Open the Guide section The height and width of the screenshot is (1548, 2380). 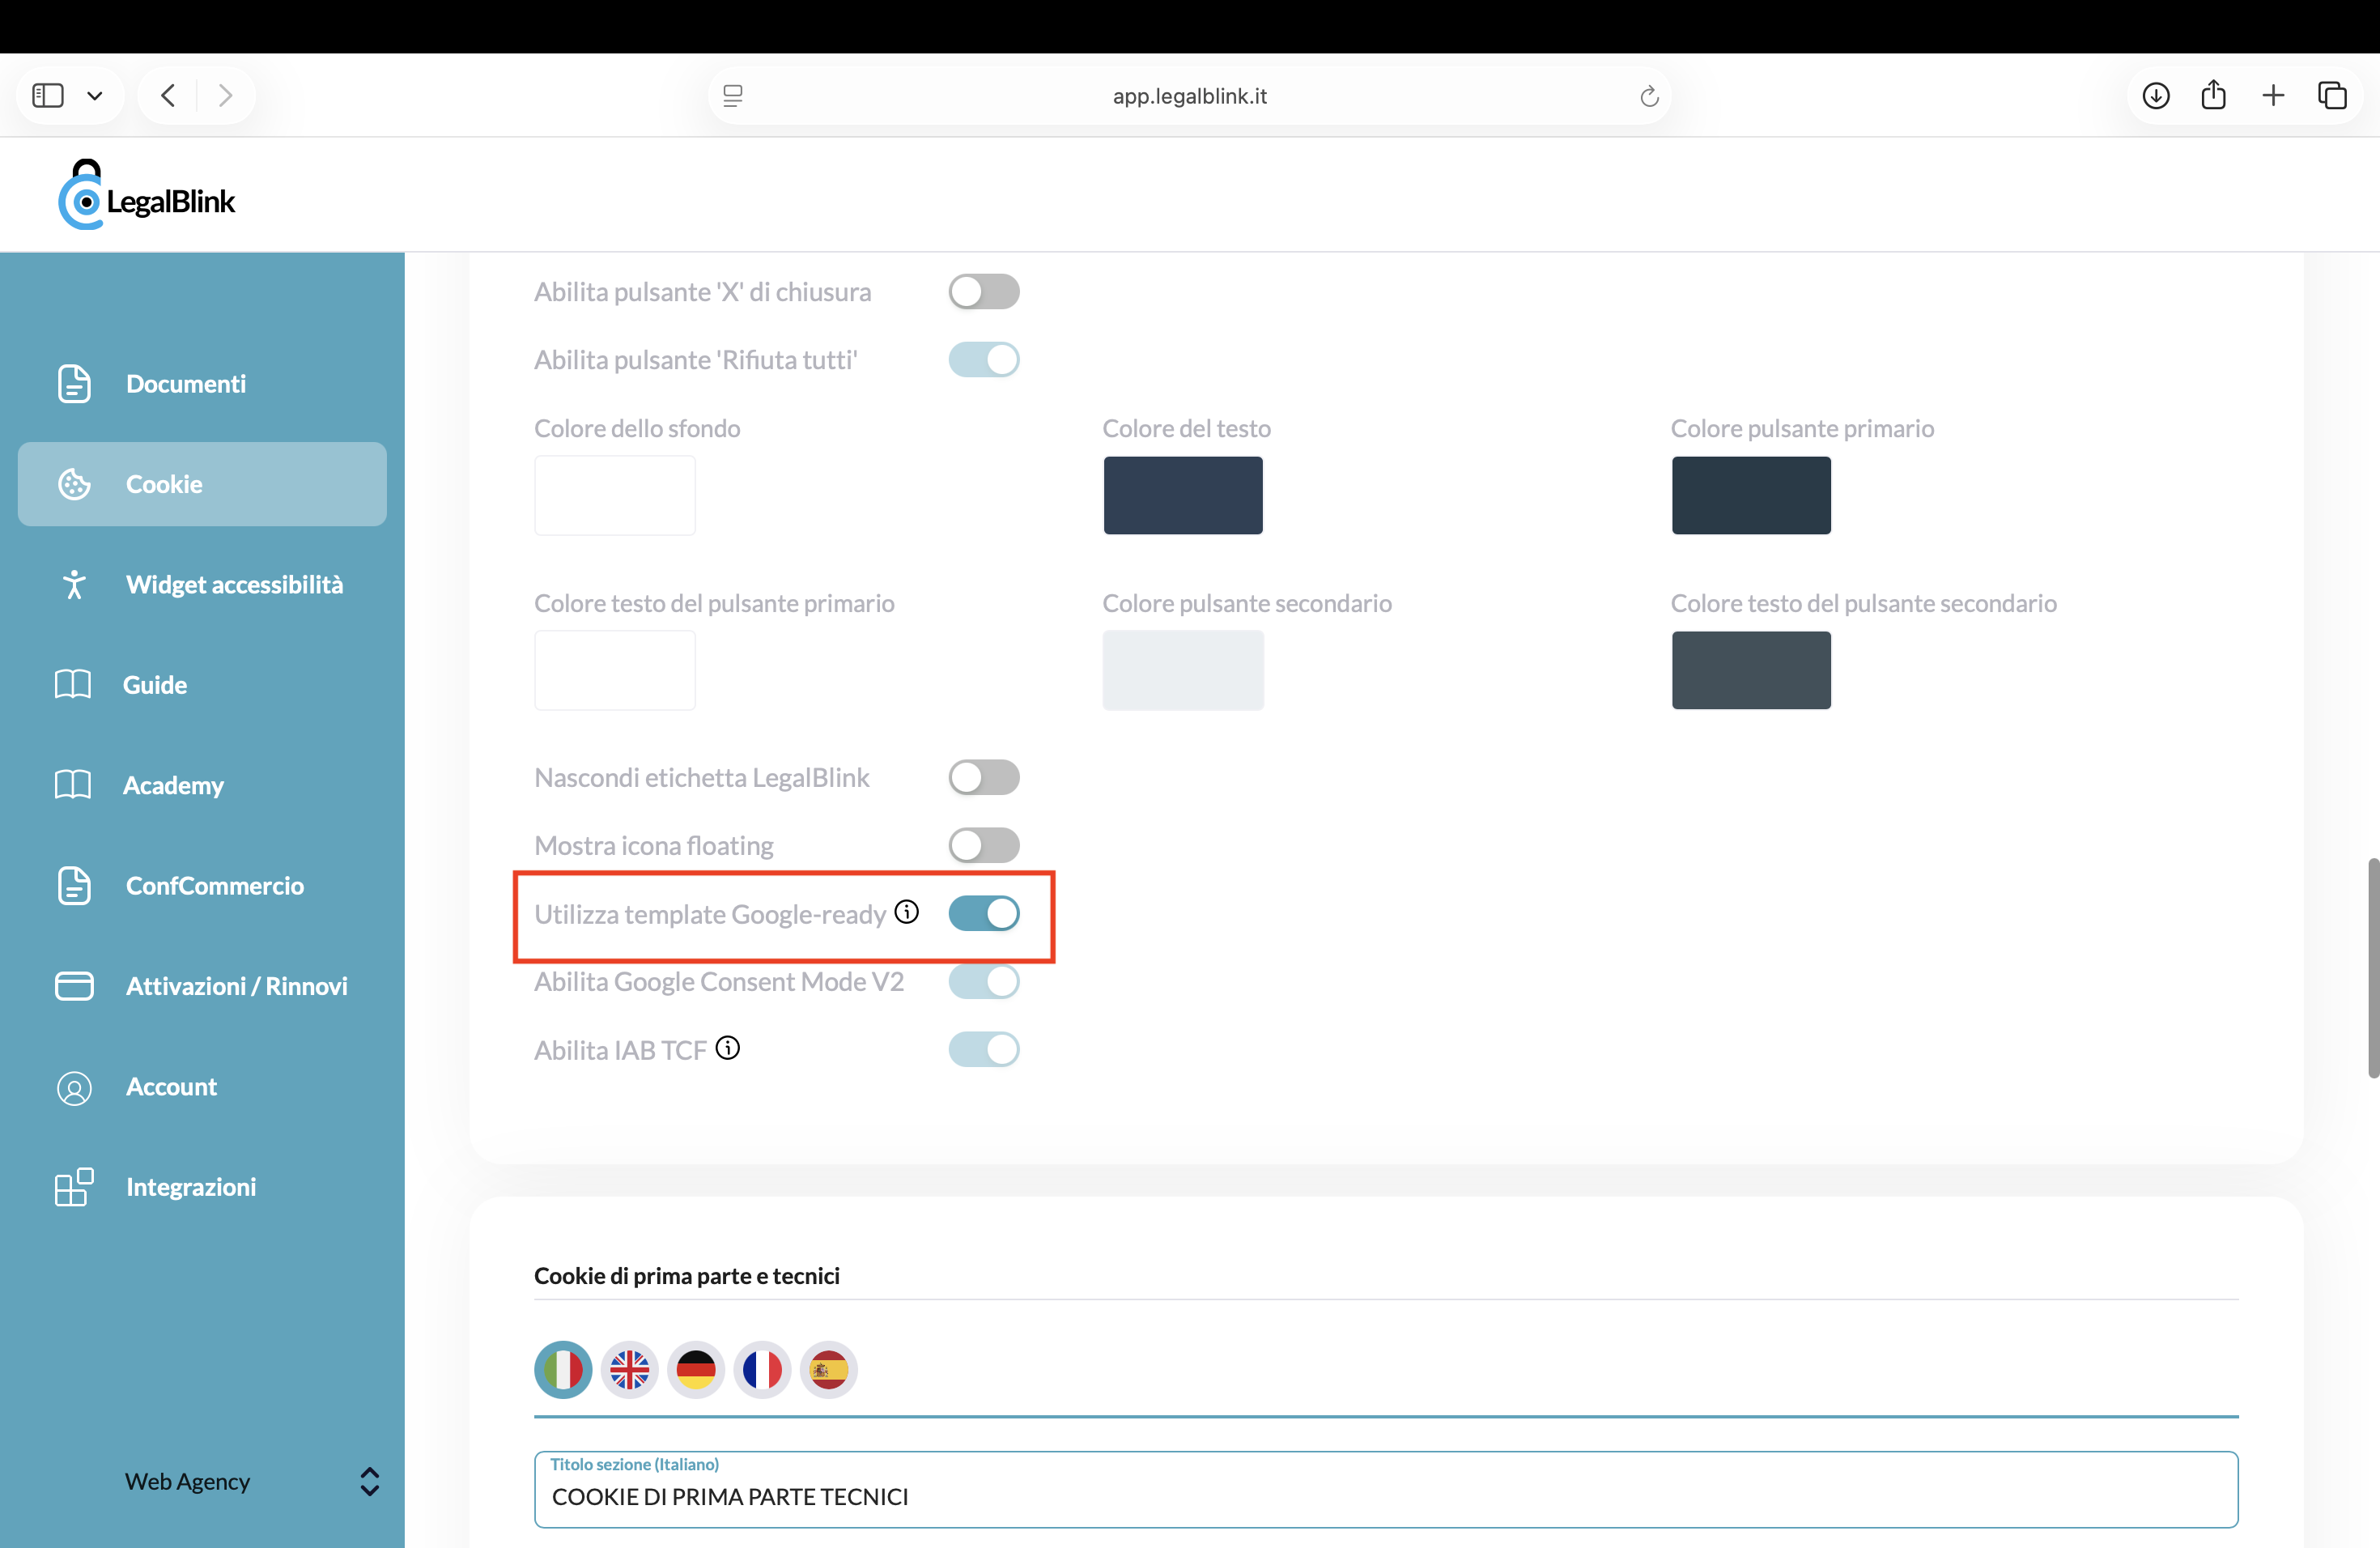click(x=155, y=685)
